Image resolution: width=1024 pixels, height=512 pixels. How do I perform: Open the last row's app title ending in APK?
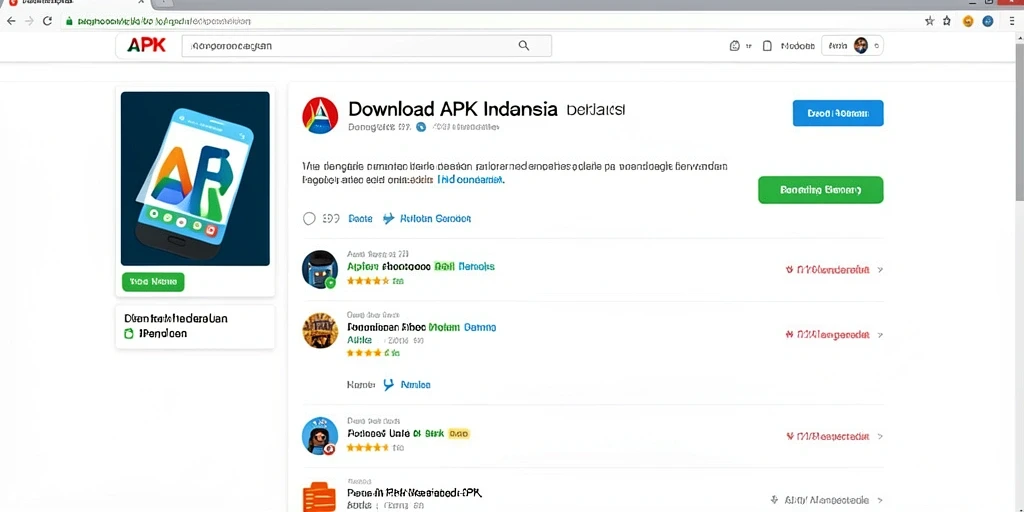tap(415, 492)
